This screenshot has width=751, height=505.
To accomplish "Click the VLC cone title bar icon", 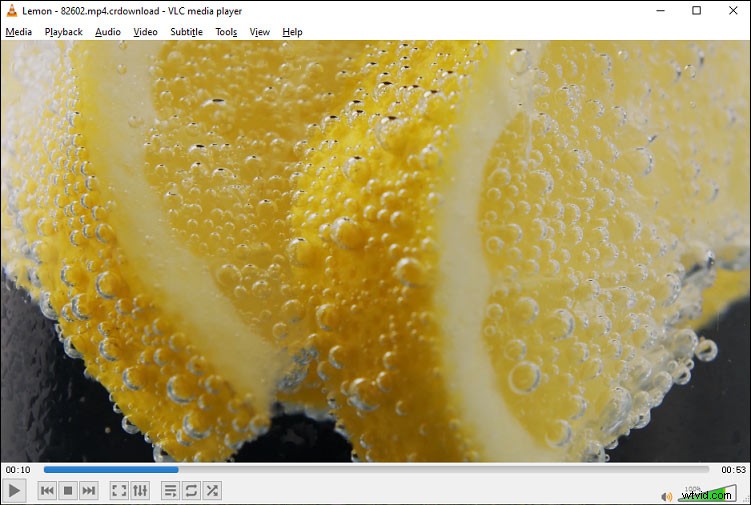I will pos(12,11).
